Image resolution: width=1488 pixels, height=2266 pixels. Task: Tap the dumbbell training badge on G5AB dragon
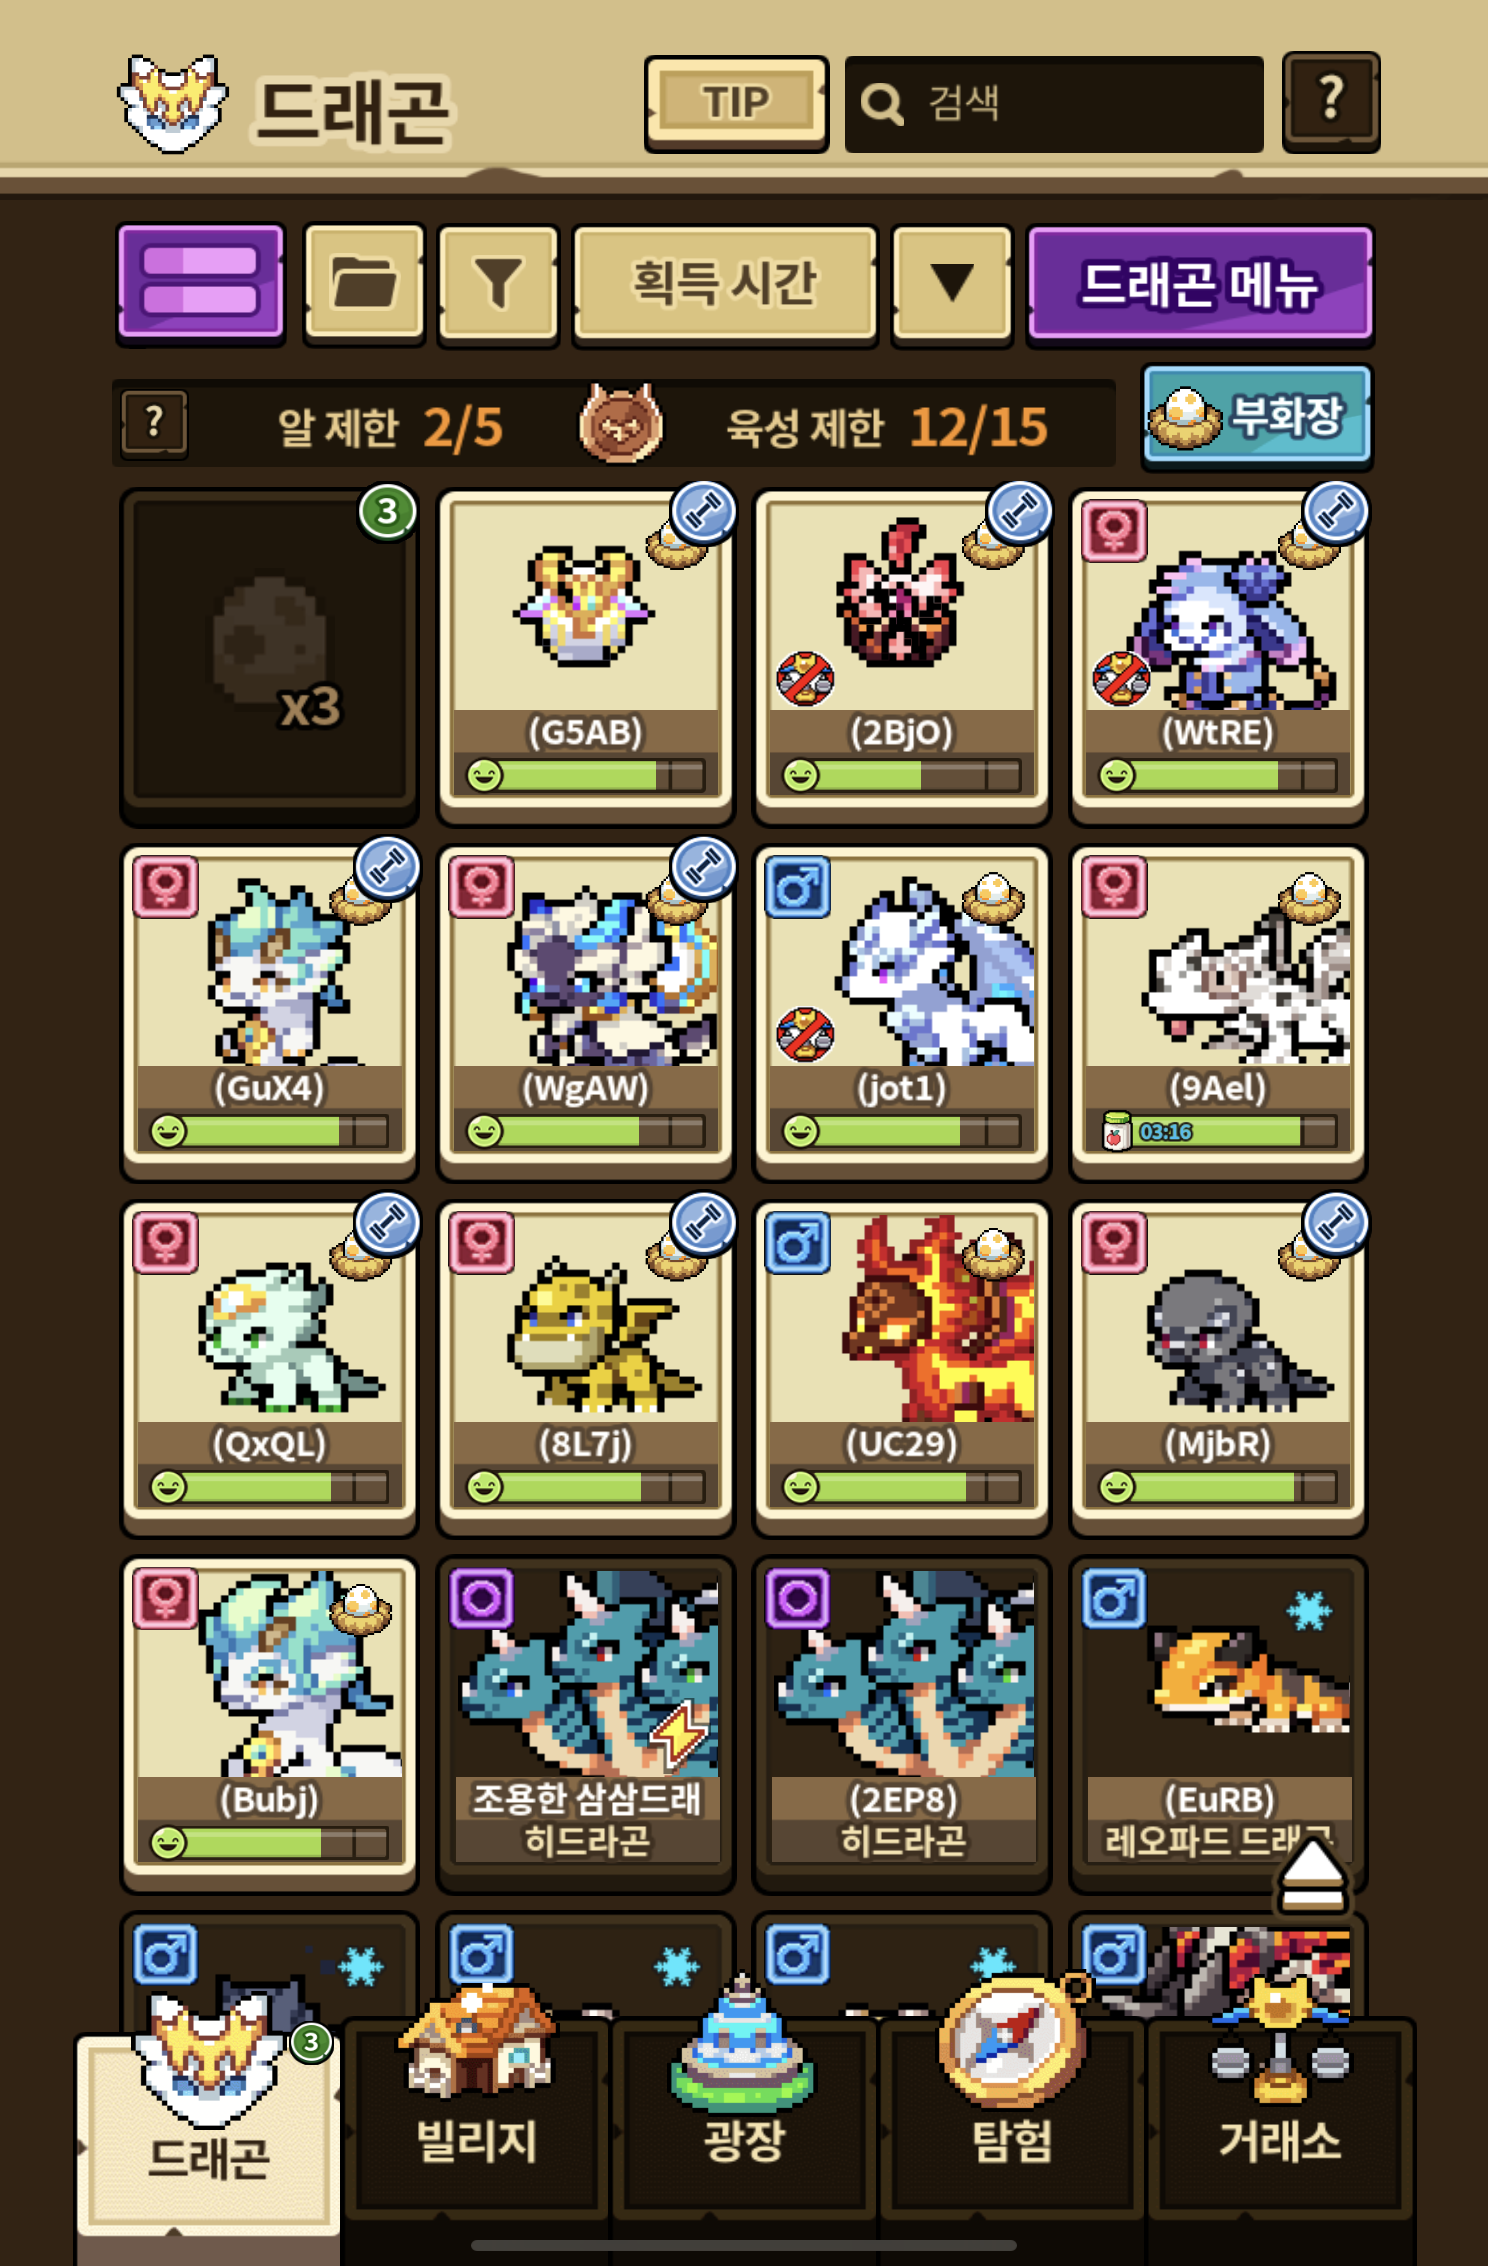point(703,512)
